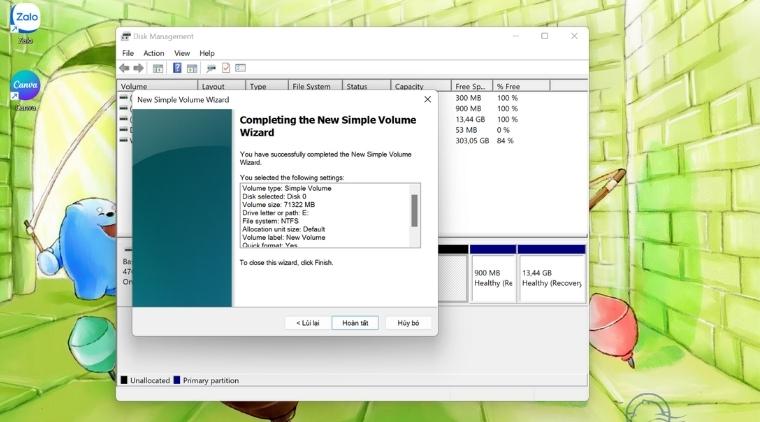Click the Disk Management title bar icon

coord(126,36)
